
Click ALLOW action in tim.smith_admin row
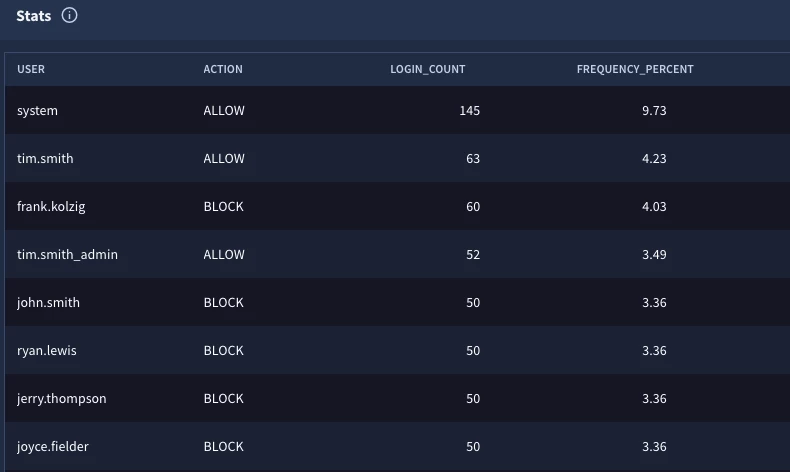(x=224, y=254)
